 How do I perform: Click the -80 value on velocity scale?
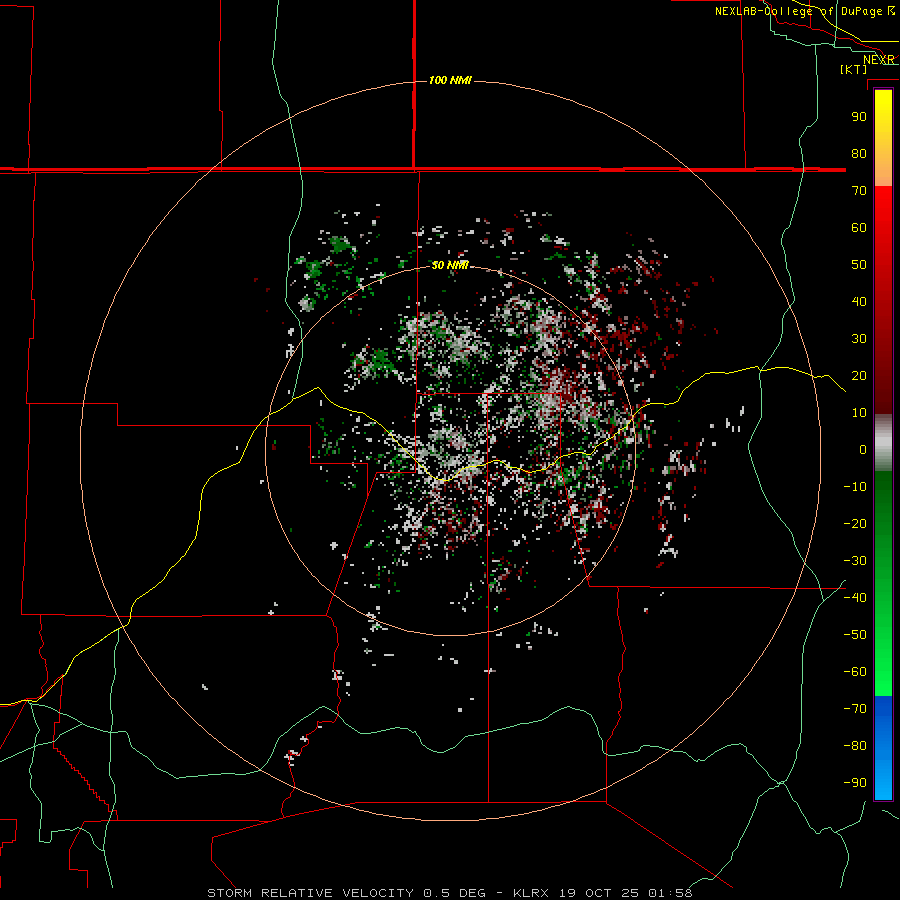(x=855, y=746)
